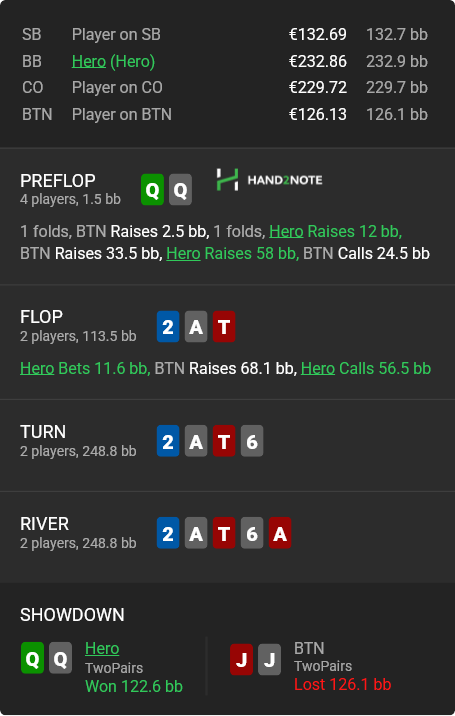The width and height of the screenshot is (455, 716).
Task: Click the Lost 126.1 bb result
Action: [x=343, y=684]
